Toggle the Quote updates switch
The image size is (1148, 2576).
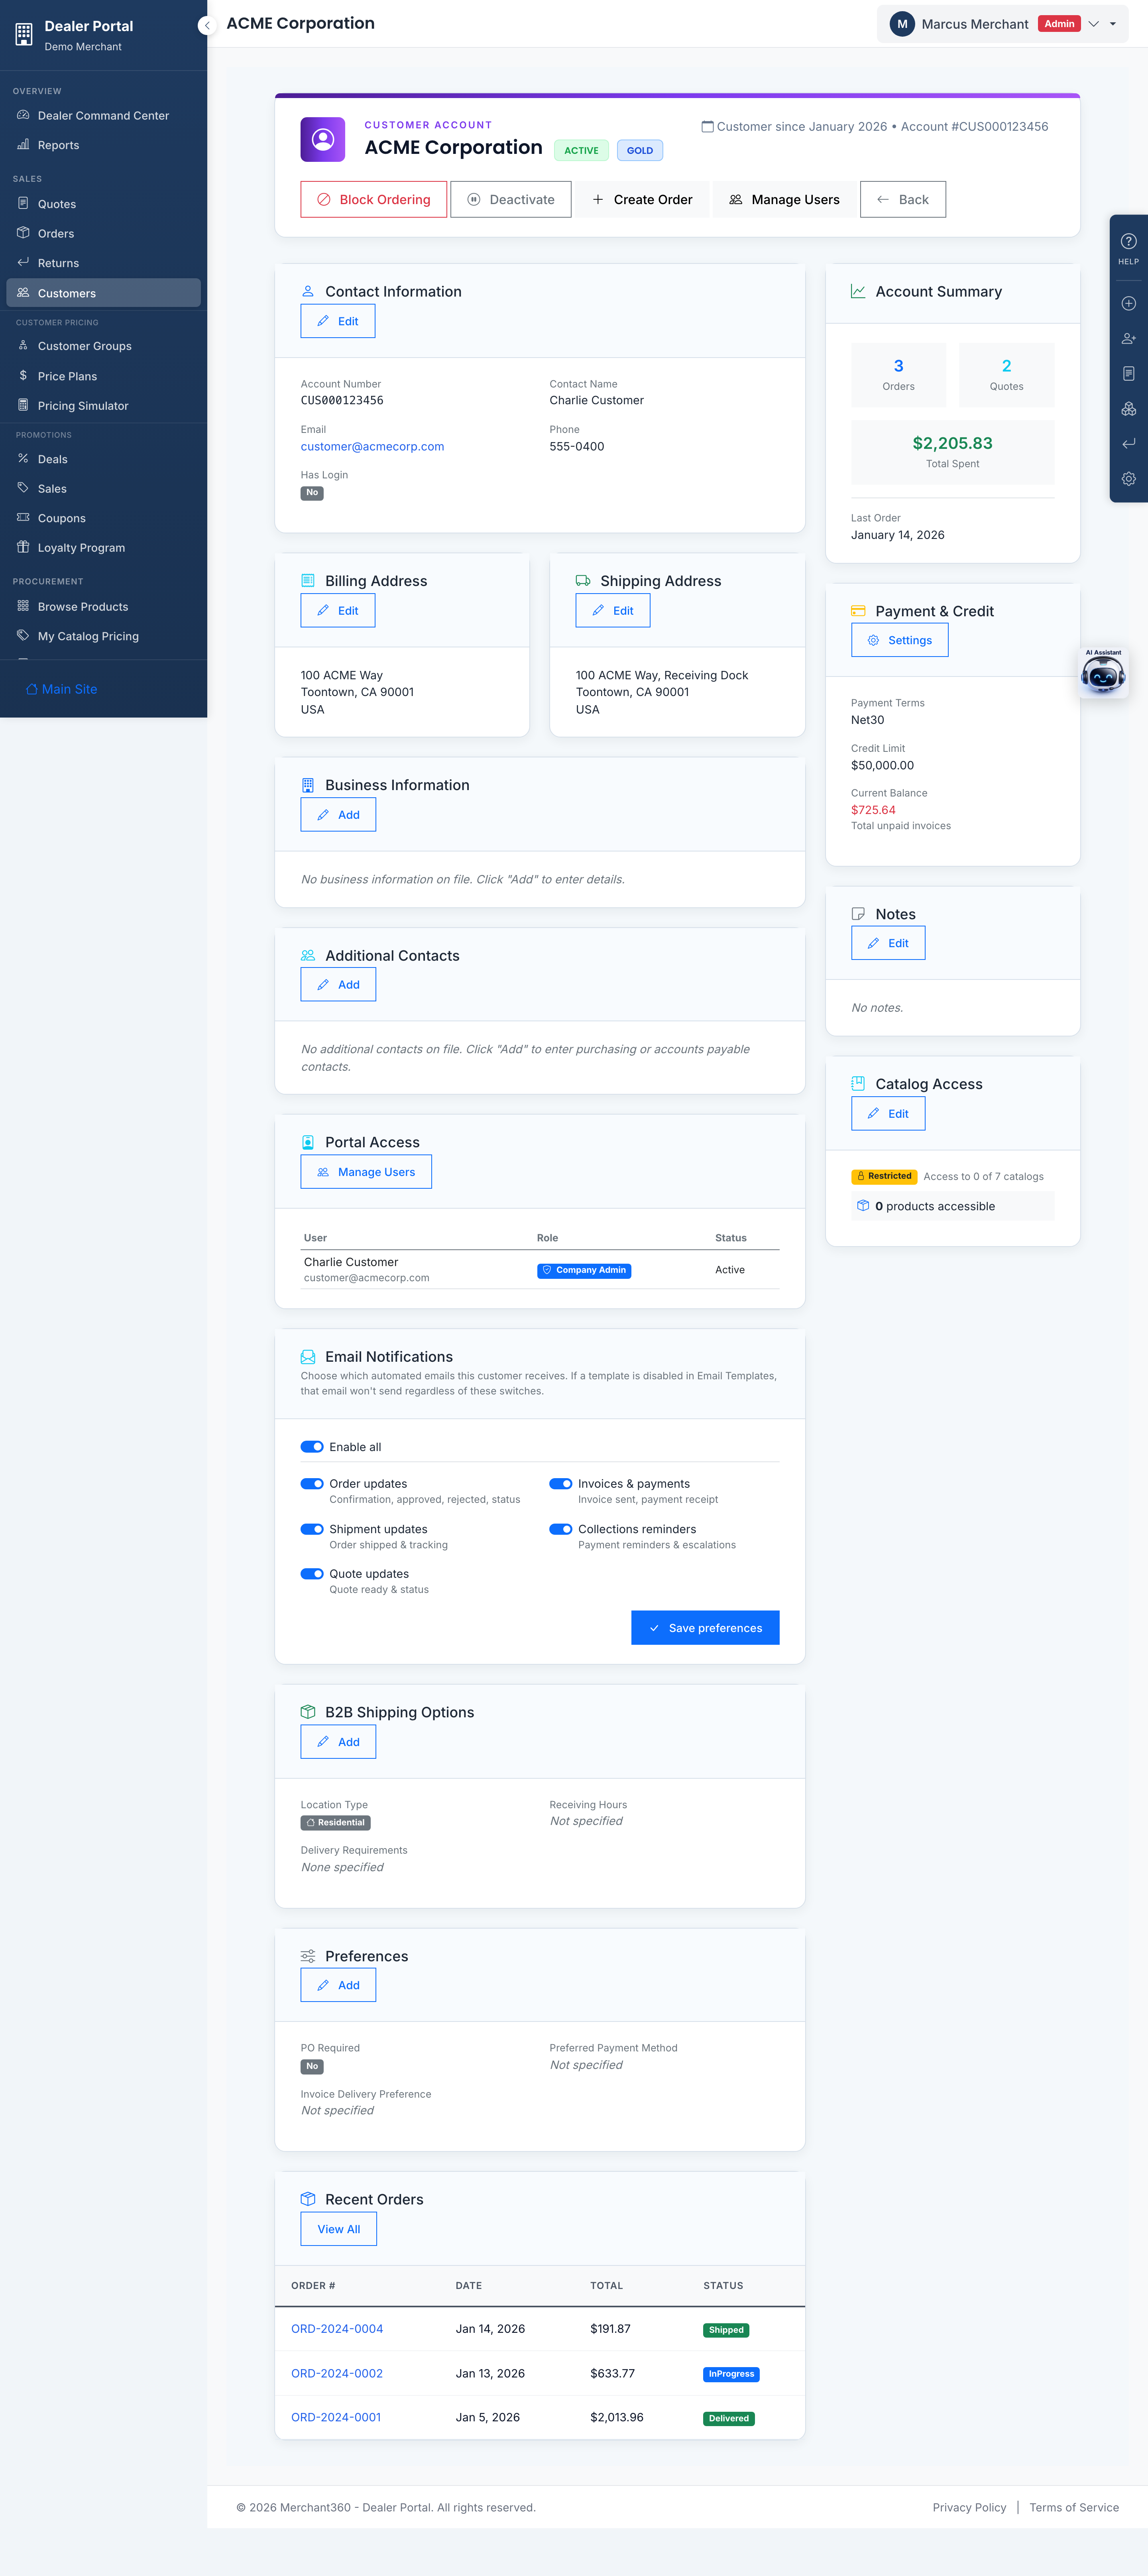coord(312,1574)
